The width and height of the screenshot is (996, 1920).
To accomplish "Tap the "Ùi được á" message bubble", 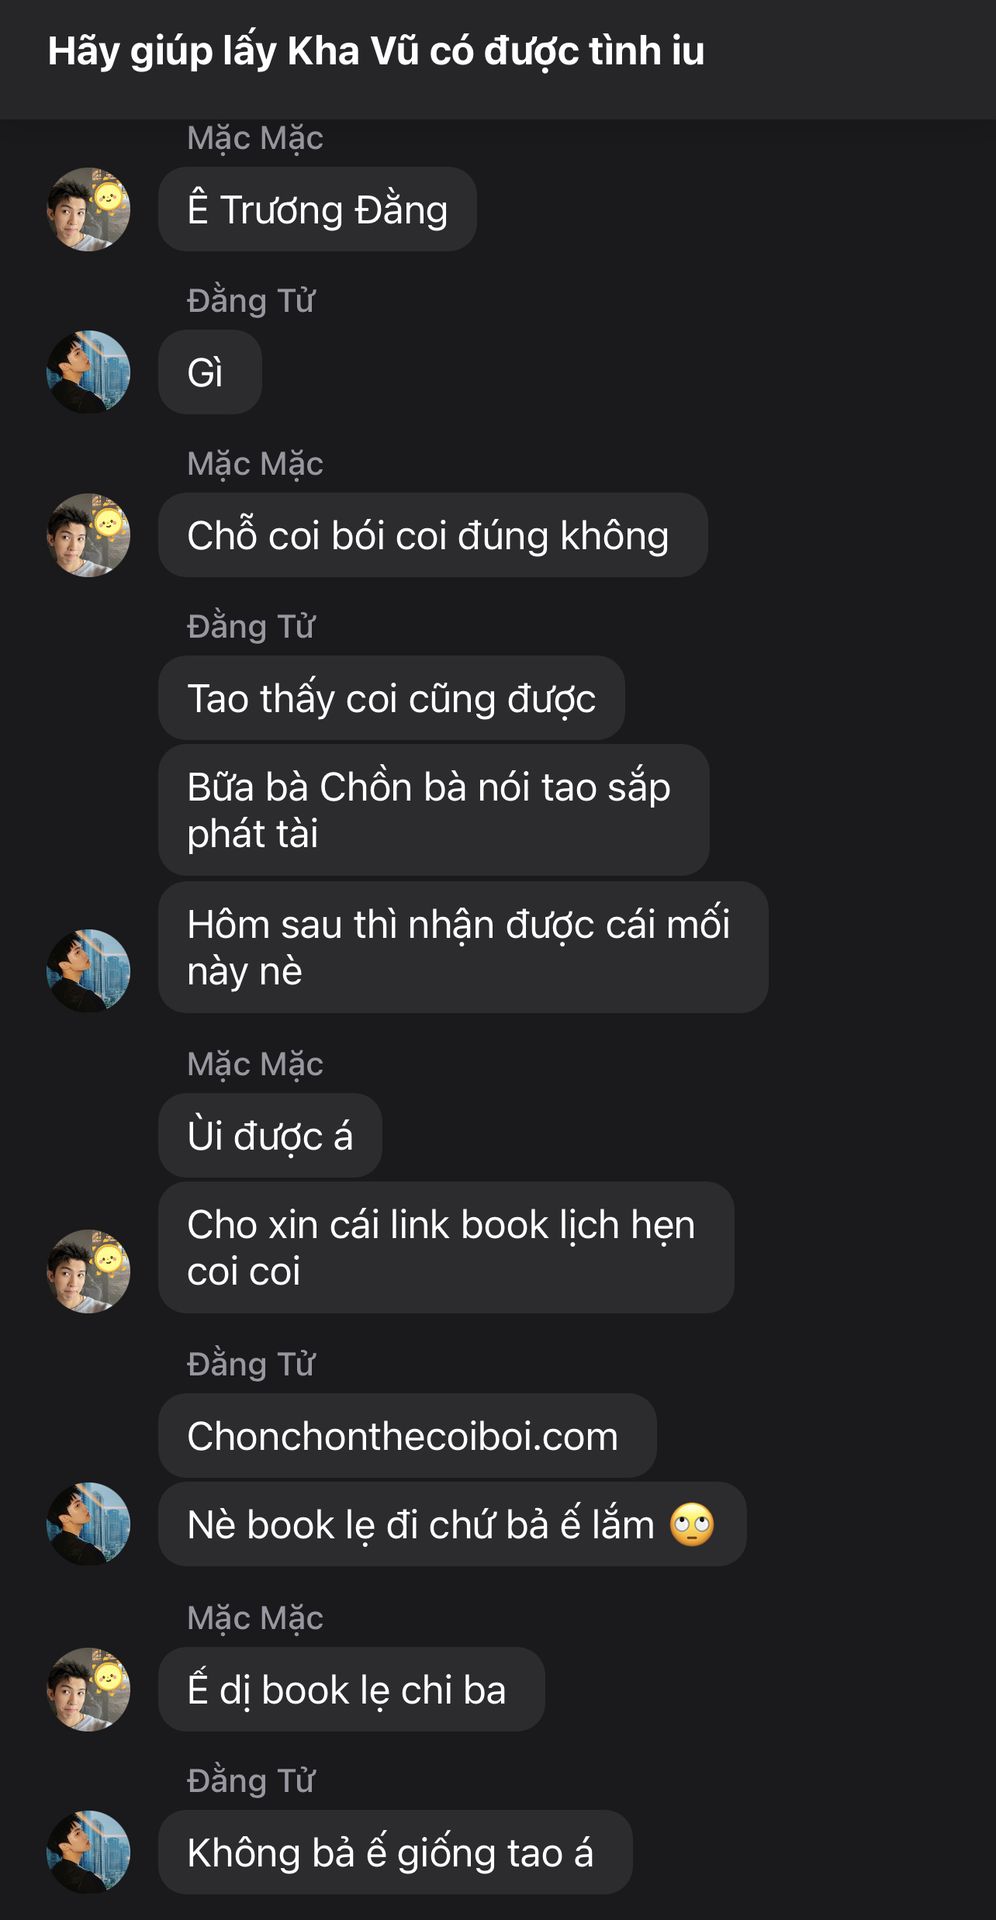I will click(x=270, y=1136).
